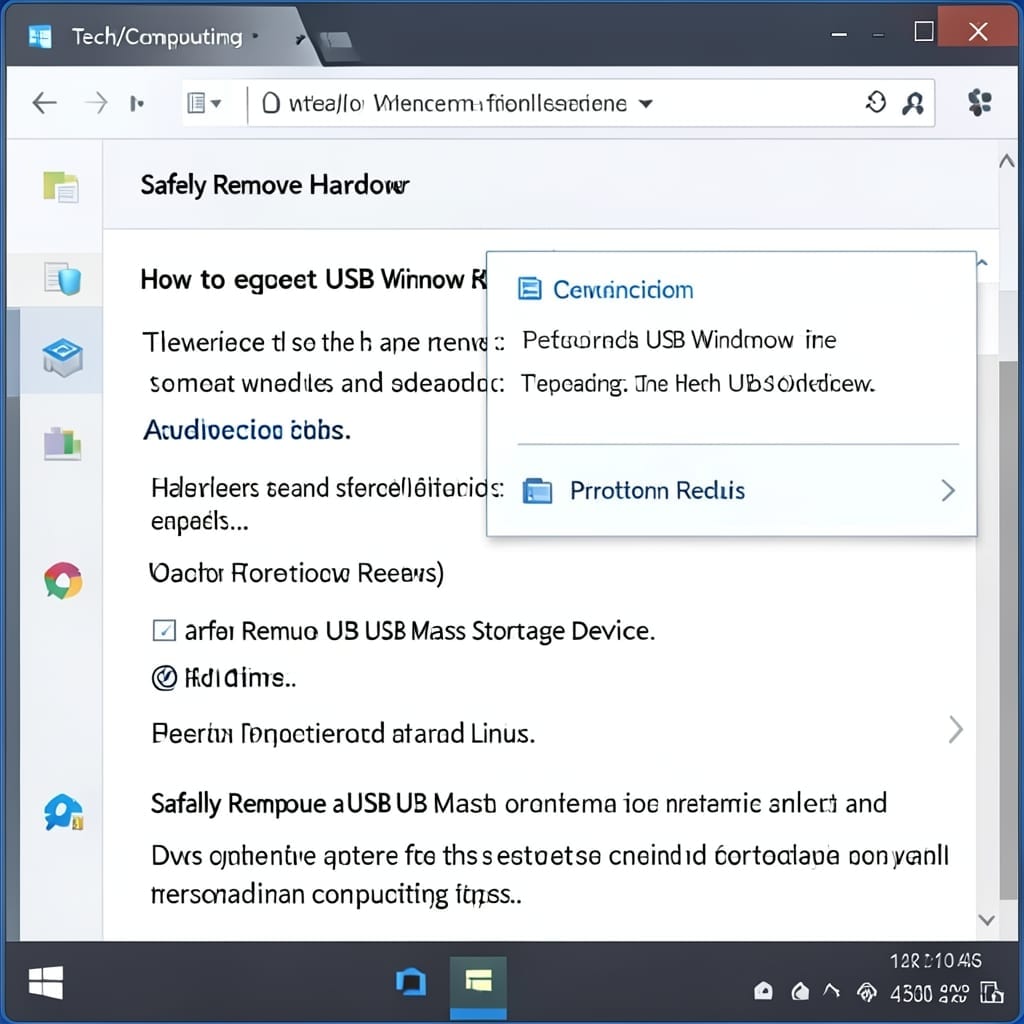1024x1024 pixels.
Task: Open the Windows Start button
Action: pyautogui.click(x=46, y=982)
